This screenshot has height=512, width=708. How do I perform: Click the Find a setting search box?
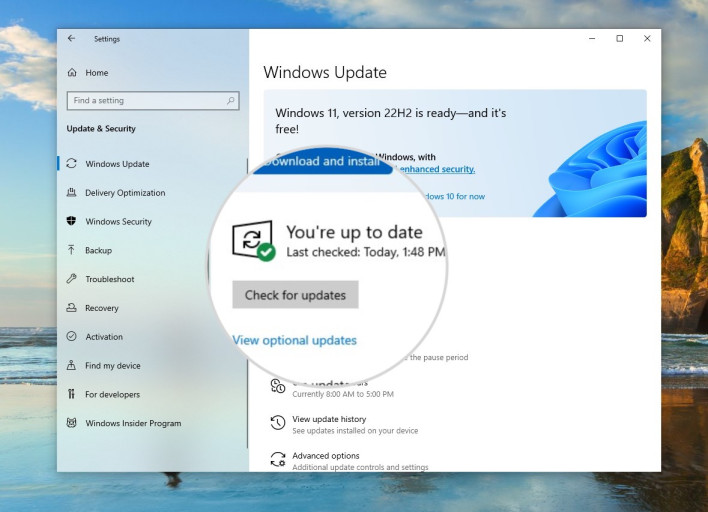[x=153, y=100]
